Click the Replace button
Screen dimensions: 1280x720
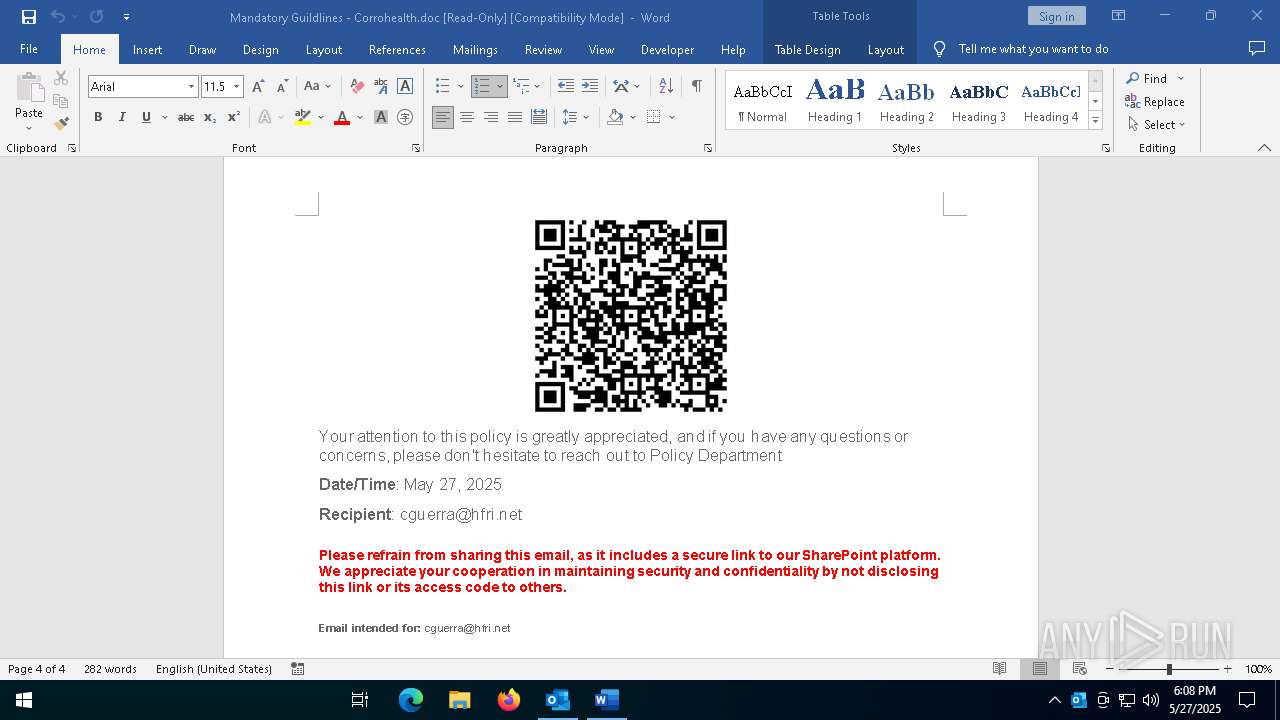tap(1155, 101)
